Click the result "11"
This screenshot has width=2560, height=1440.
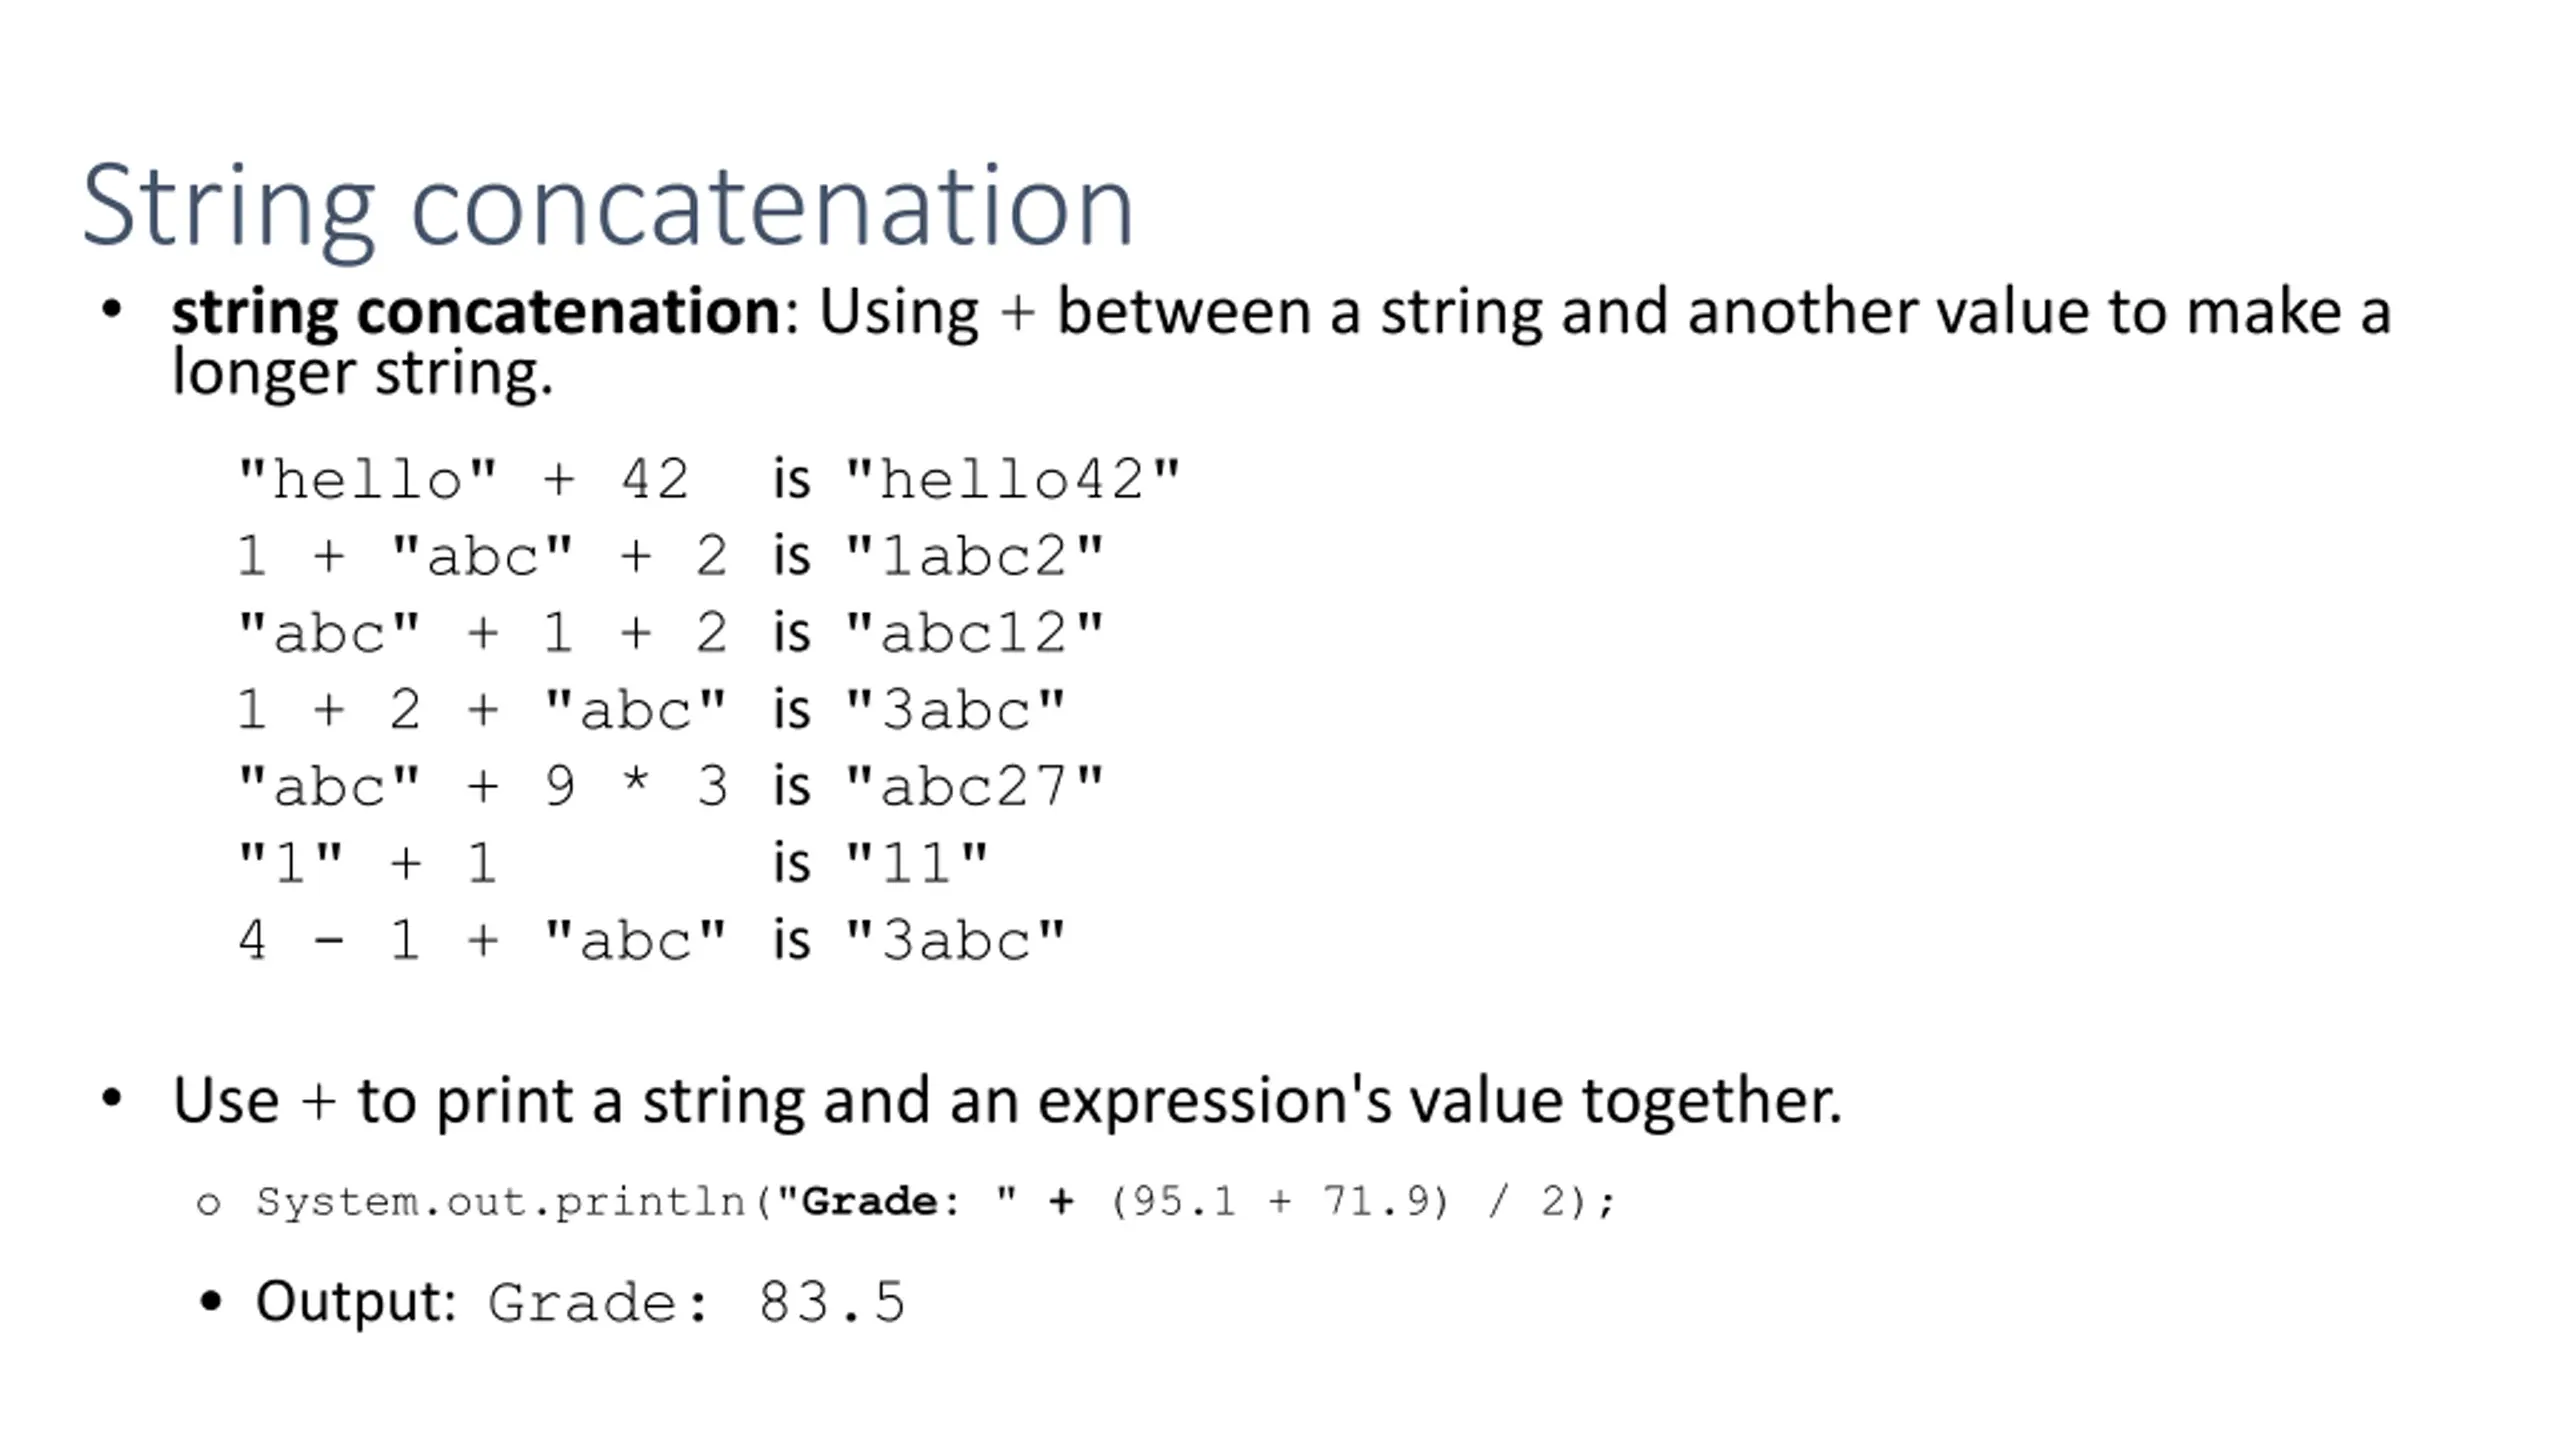pyautogui.click(x=917, y=863)
